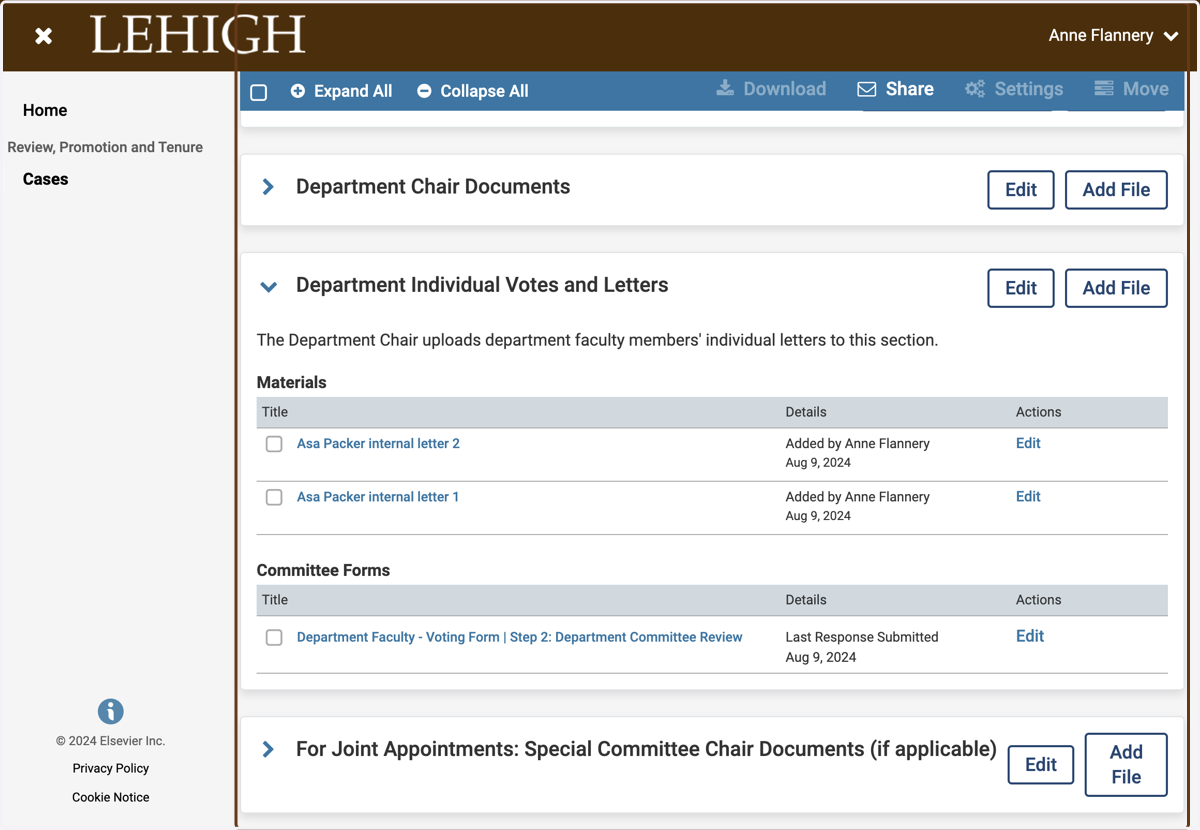Click the Download tray icon
Screen dimensions: 1200x830
point(725,89)
